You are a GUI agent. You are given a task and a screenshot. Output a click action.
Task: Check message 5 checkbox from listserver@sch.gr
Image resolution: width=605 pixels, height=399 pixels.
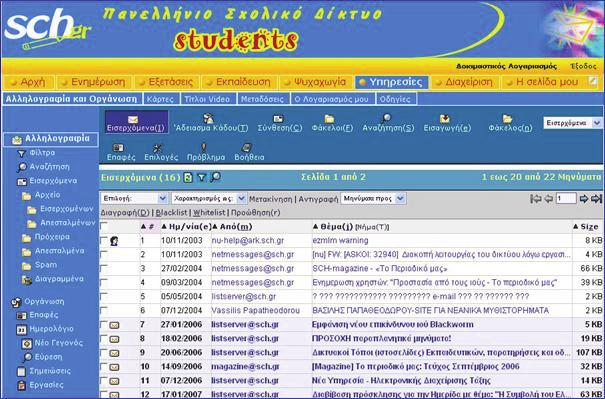point(103,296)
